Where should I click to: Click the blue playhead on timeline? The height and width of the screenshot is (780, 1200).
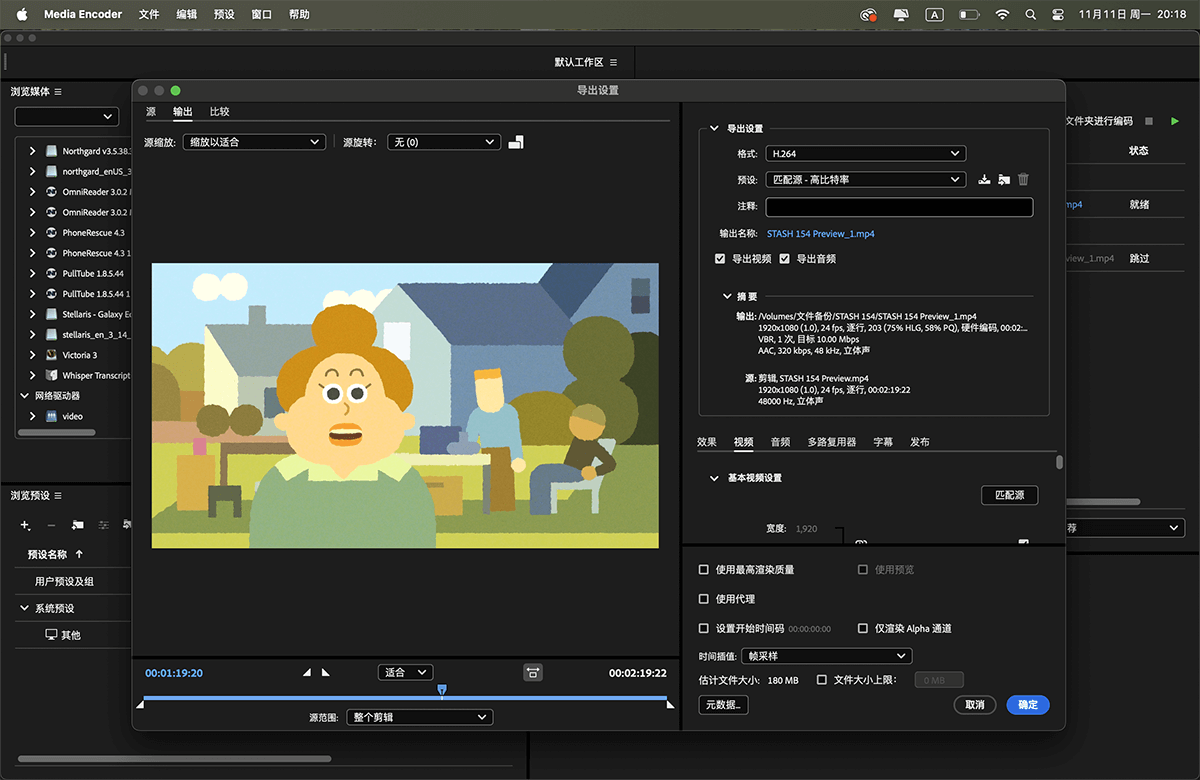point(442,689)
